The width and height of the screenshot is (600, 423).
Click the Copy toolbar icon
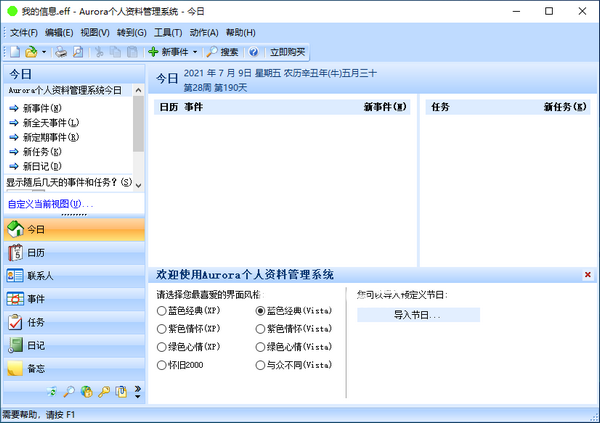[115, 52]
